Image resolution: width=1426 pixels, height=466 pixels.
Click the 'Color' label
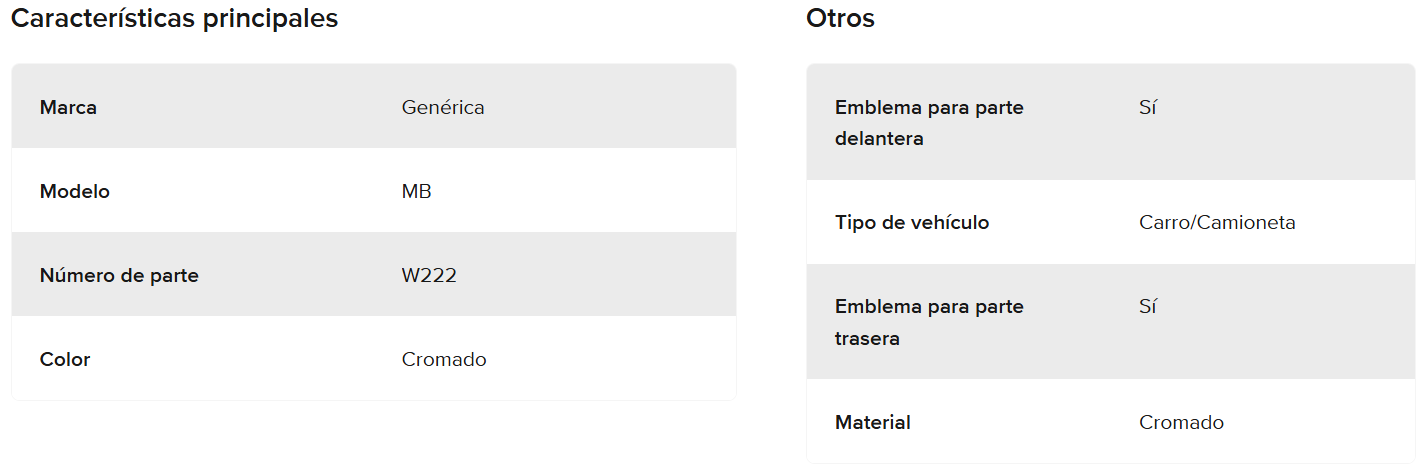tap(65, 359)
